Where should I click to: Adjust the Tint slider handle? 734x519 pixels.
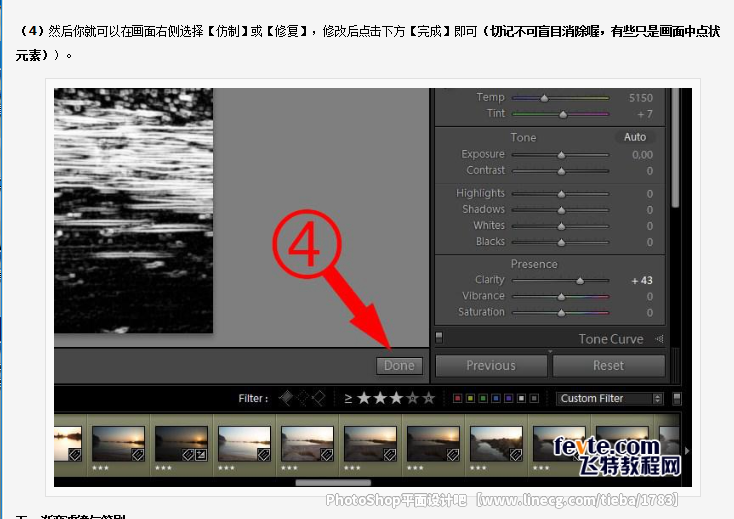click(563, 114)
